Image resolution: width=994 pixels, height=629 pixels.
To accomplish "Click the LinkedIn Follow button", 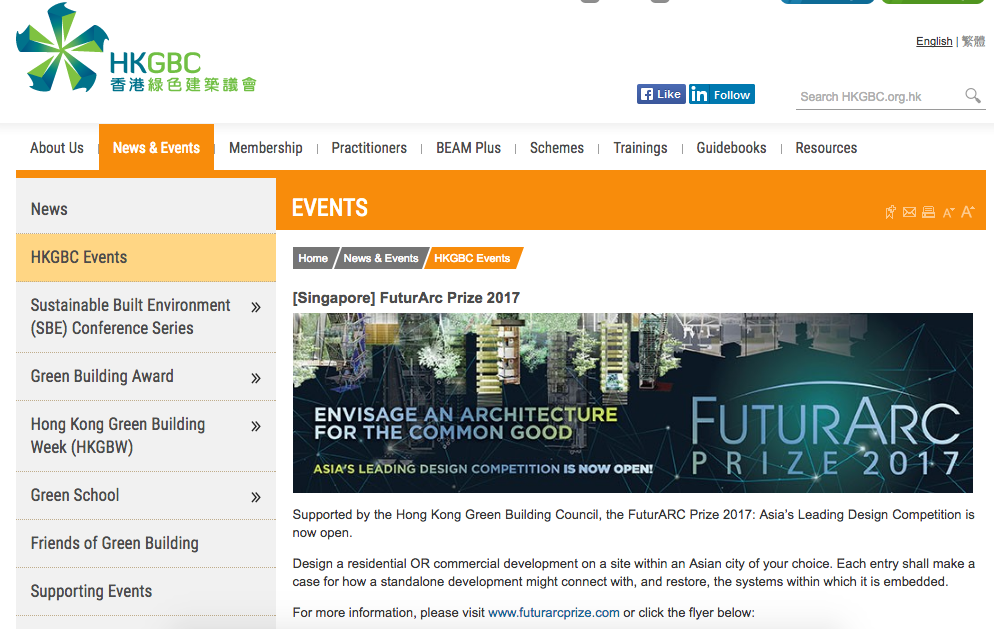I will pos(722,94).
